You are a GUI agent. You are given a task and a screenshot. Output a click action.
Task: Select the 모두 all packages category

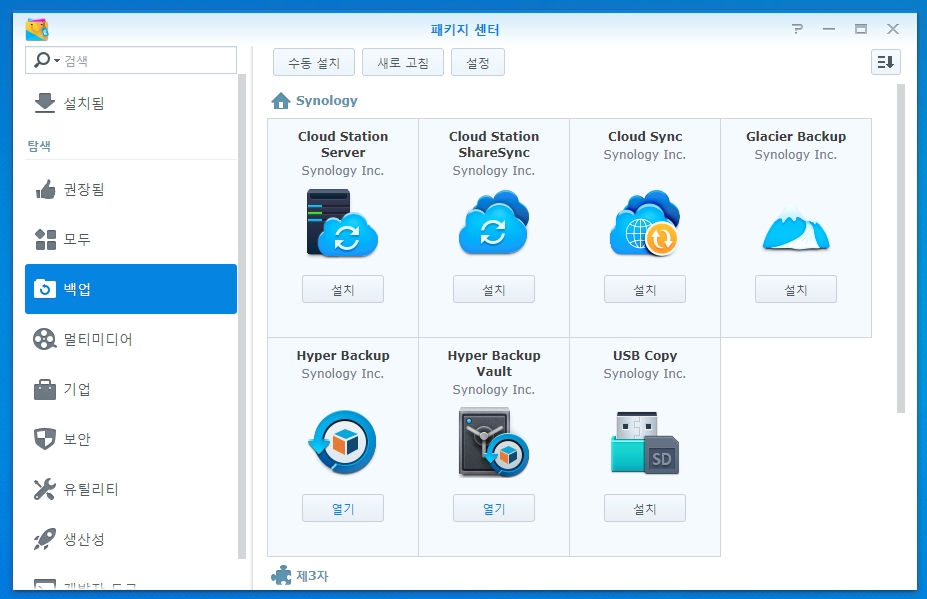coord(131,239)
